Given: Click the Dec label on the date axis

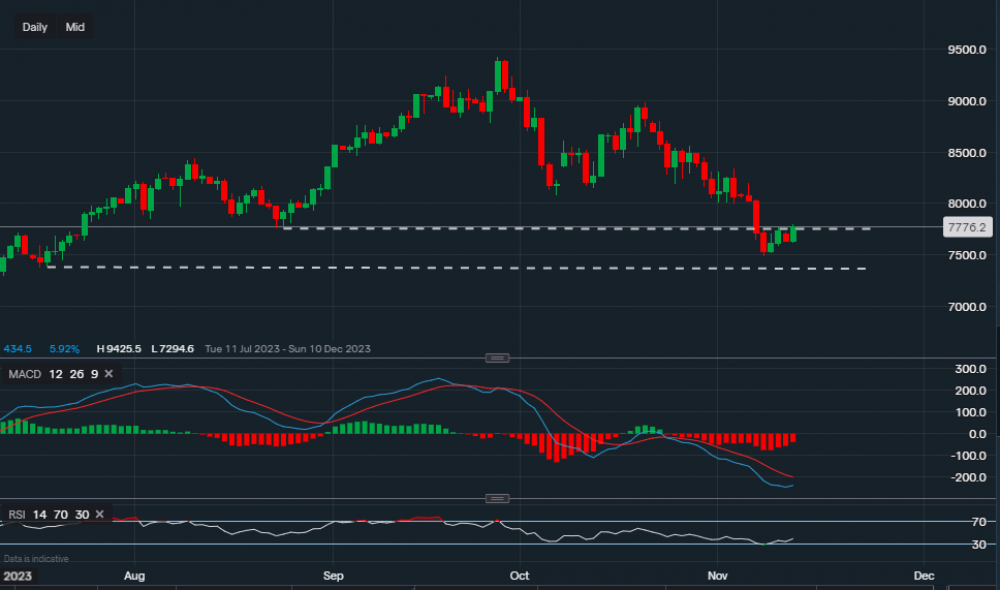Looking at the screenshot, I should pos(923,576).
